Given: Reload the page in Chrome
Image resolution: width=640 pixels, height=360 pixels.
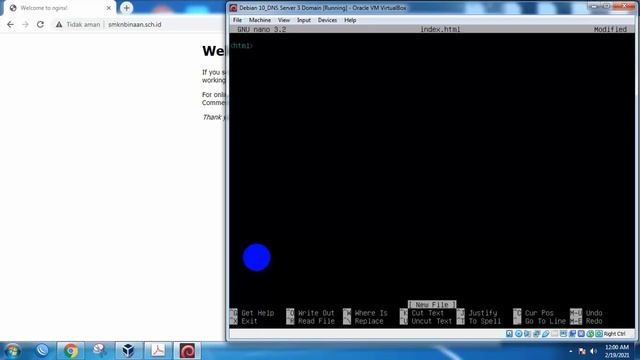Looking at the screenshot, I should tap(40, 24).
